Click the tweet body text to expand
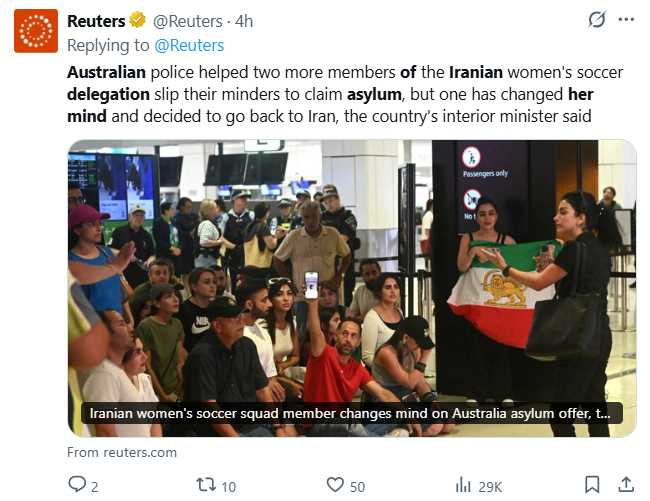This screenshot has width=650, height=501. click(x=345, y=94)
